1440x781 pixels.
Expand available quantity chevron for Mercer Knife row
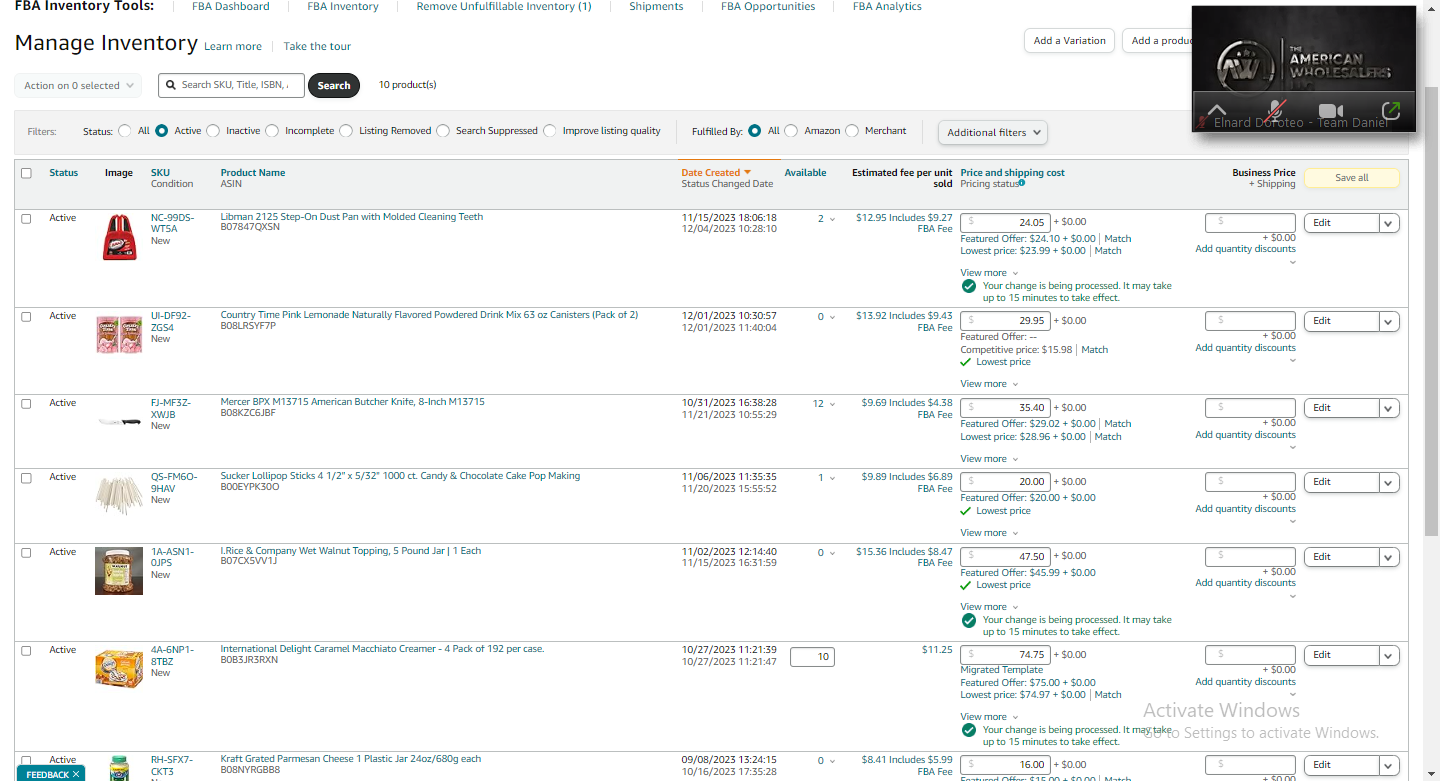tap(832, 404)
